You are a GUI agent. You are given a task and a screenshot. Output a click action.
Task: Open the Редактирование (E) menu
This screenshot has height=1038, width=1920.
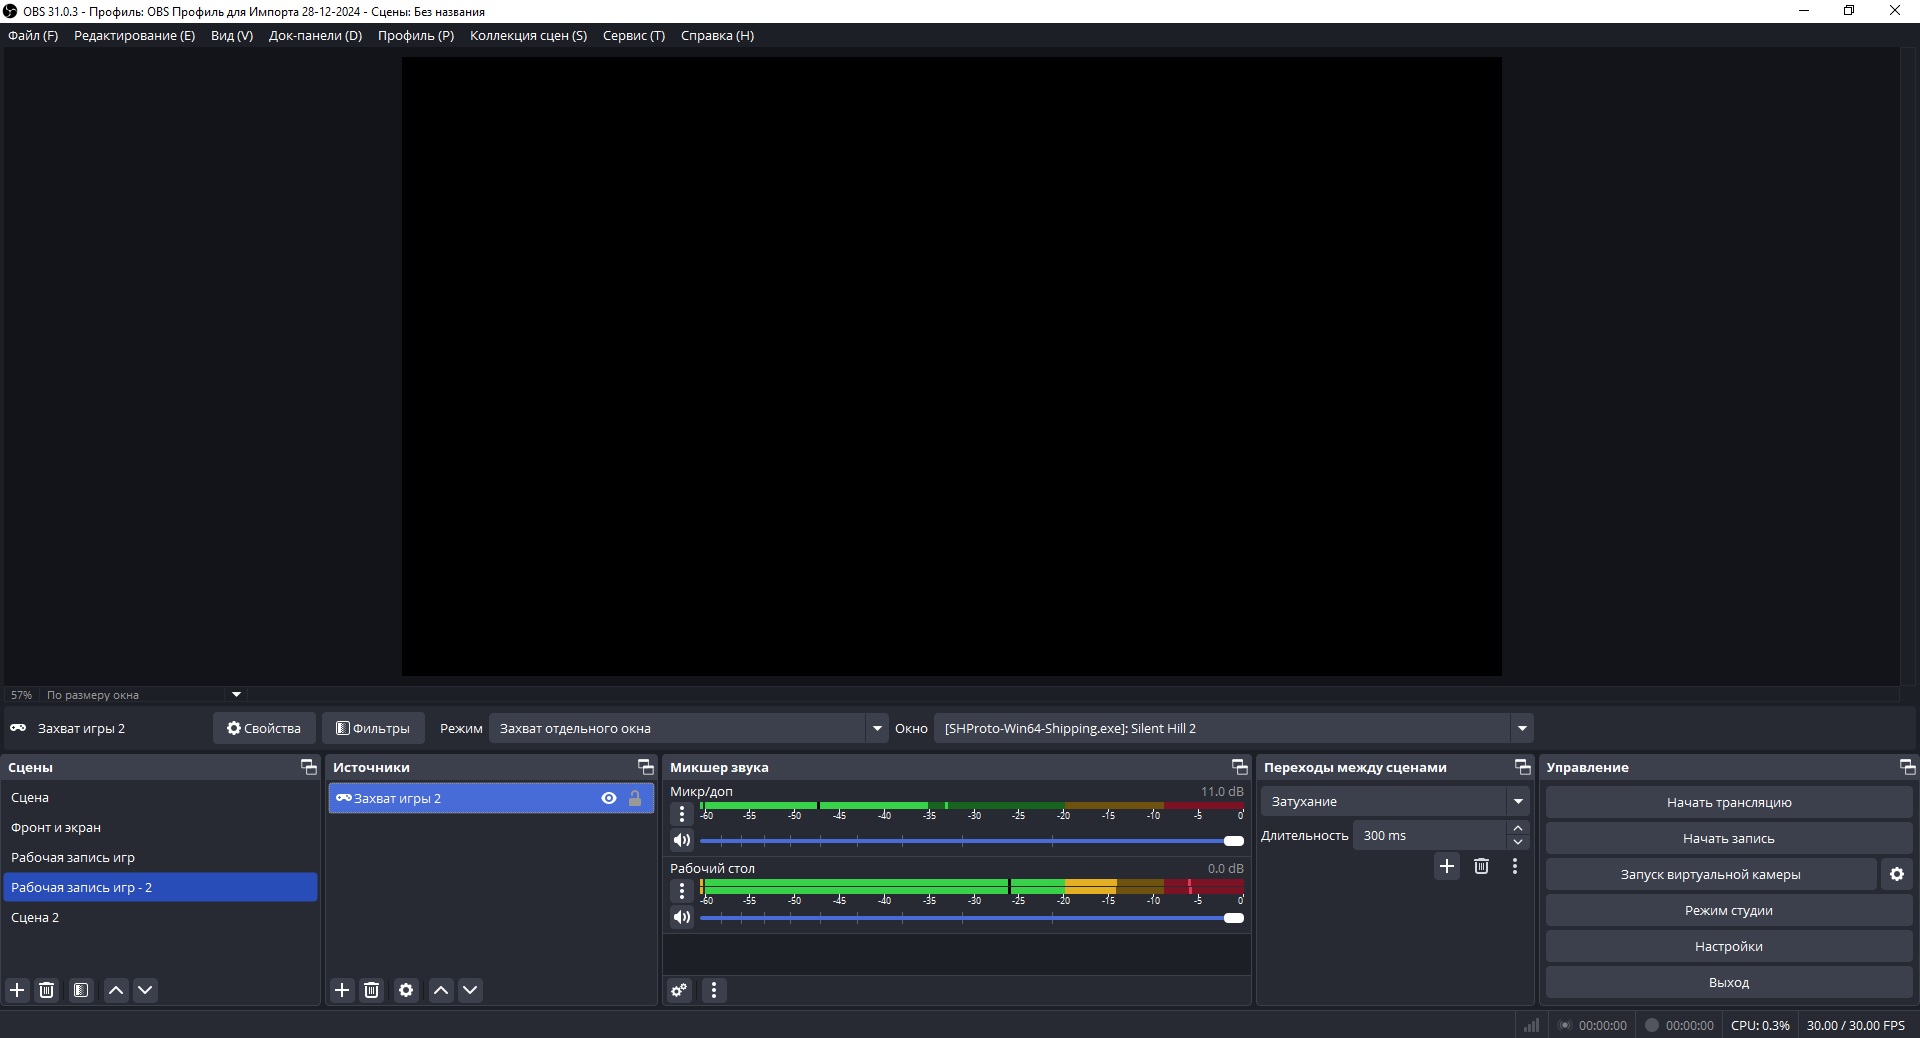click(134, 35)
